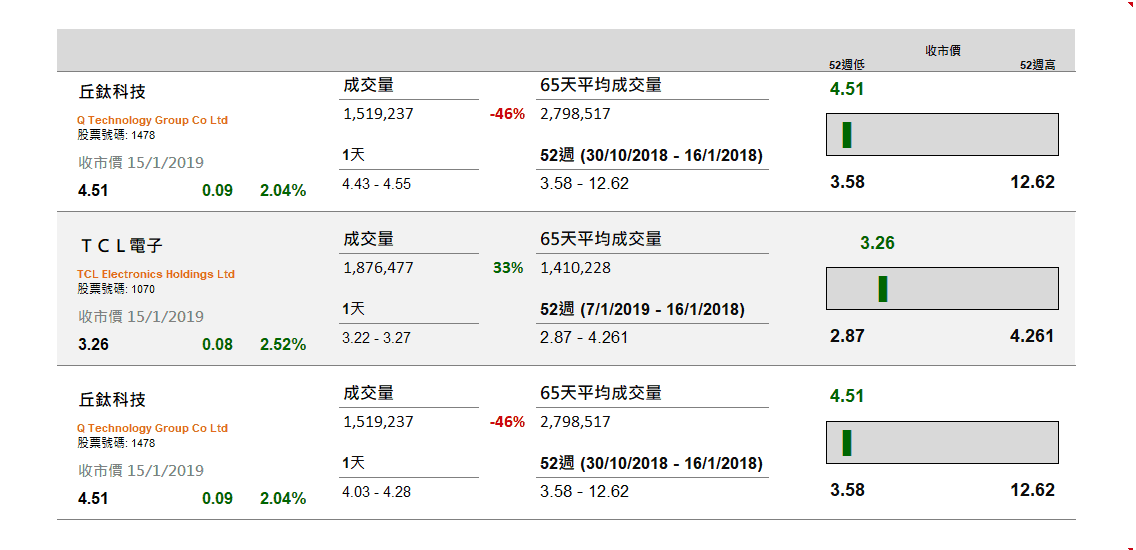
Task: Click the TCL price change value 0.08
Action: click(x=217, y=345)
